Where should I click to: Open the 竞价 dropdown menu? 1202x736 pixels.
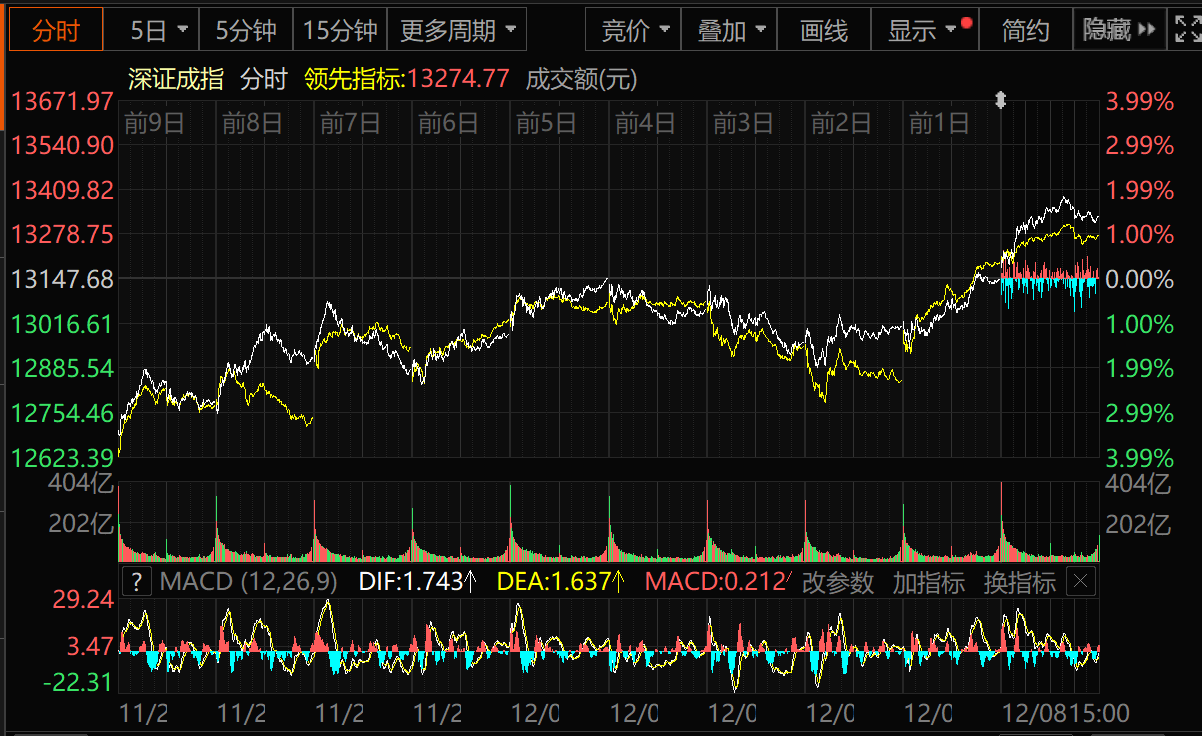tap(634, 31)
